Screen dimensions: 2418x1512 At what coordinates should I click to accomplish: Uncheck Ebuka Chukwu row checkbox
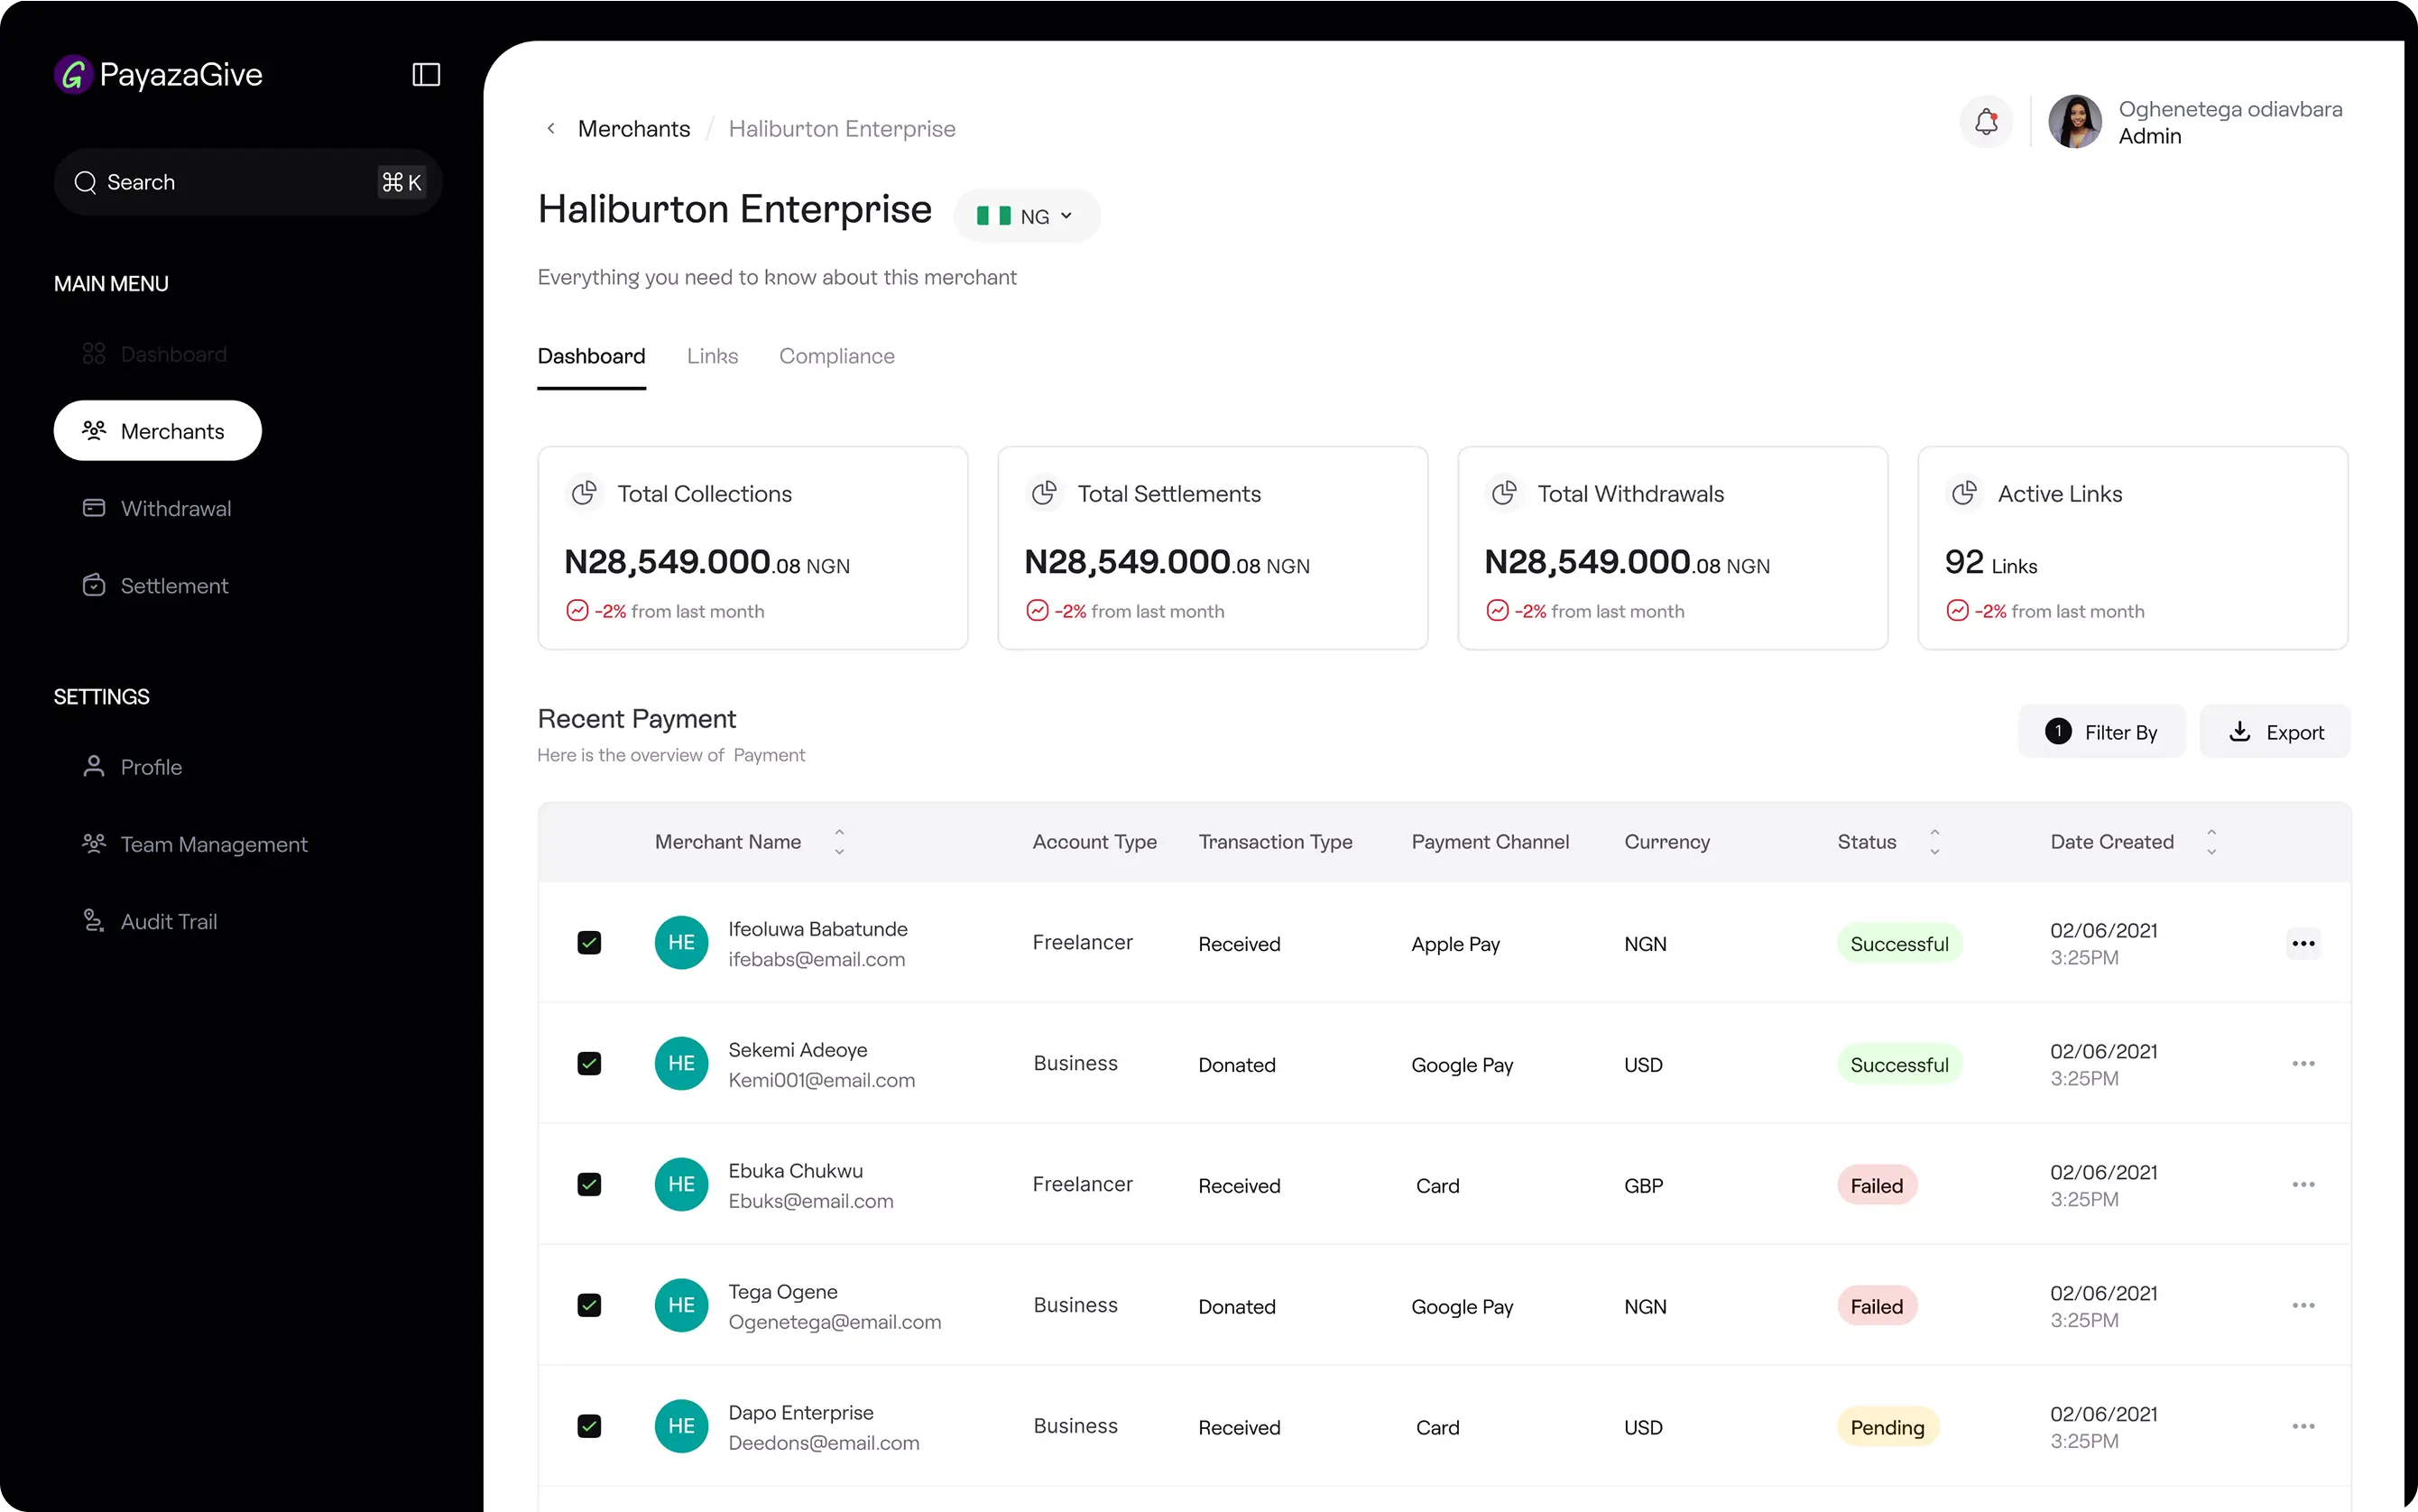tap(589, 1185)
